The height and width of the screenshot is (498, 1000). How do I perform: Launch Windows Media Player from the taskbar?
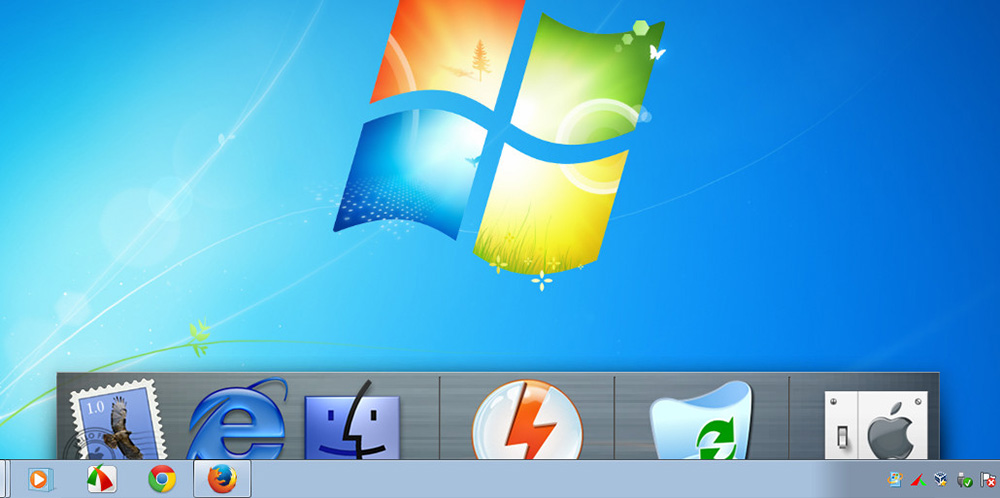pyautogui.click(x=40, y=479)
